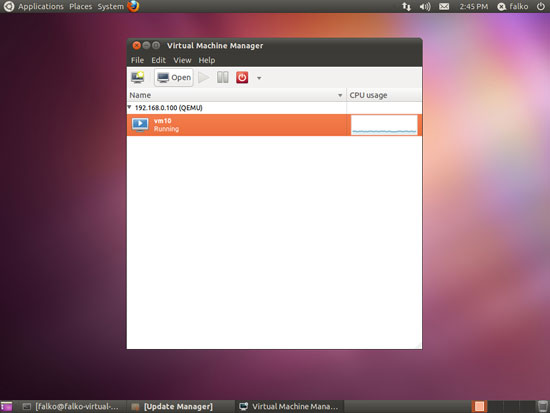Pause the vm10 virtual machine
Image resolution: width=550 pixels, height=413 pixels.
point(223,78)
